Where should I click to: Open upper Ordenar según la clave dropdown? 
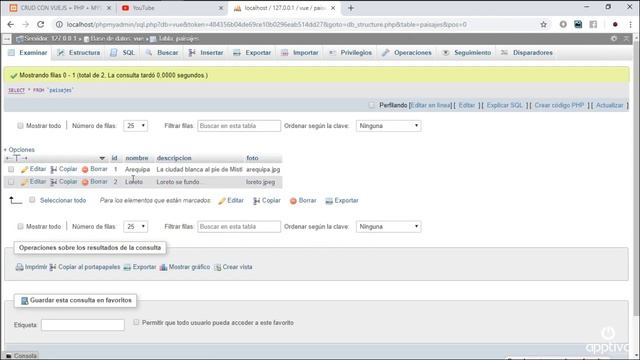[x=389, y=126]
